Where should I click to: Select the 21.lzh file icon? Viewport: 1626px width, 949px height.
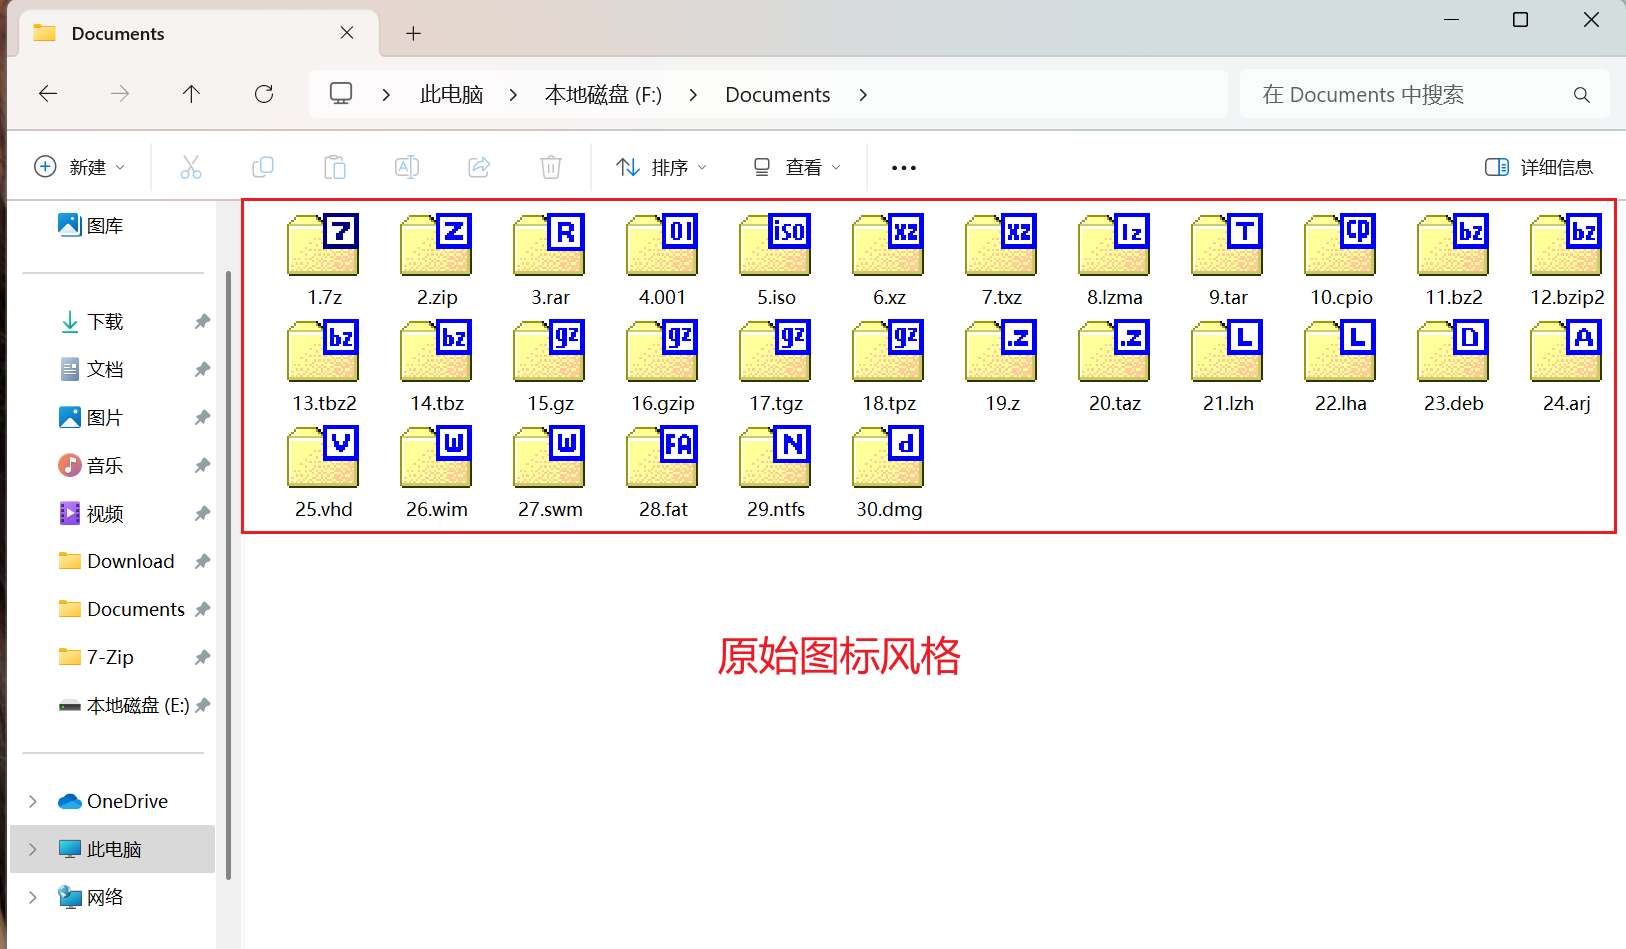tap(1227, 351)
